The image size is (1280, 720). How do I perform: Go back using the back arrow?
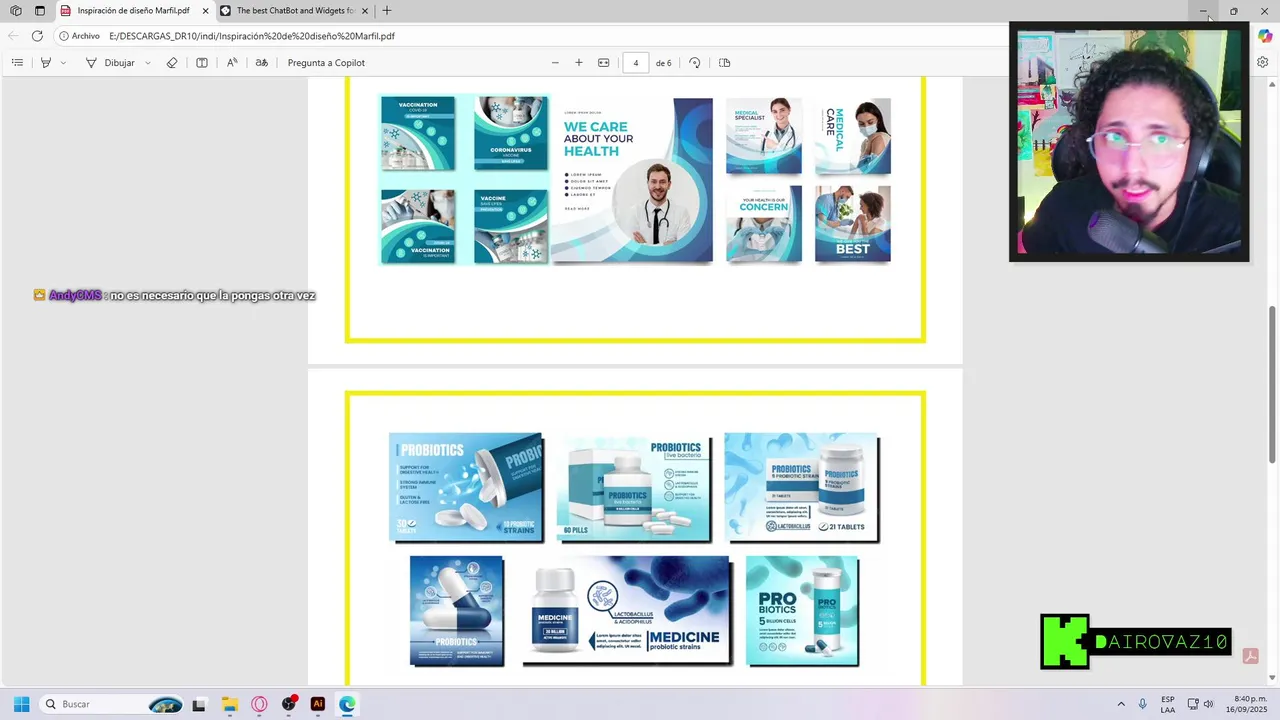pyautogui.click(x=13, y=36)
